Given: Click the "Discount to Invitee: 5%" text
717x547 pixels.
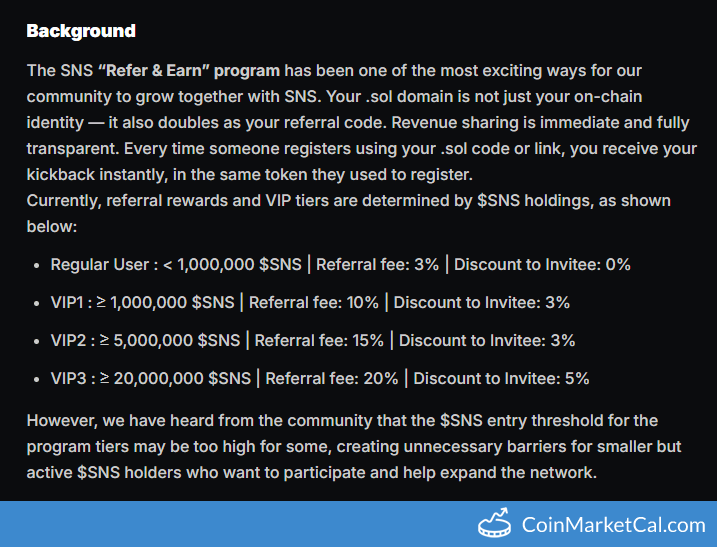Looking at the screenshot, I should point(501,379).
